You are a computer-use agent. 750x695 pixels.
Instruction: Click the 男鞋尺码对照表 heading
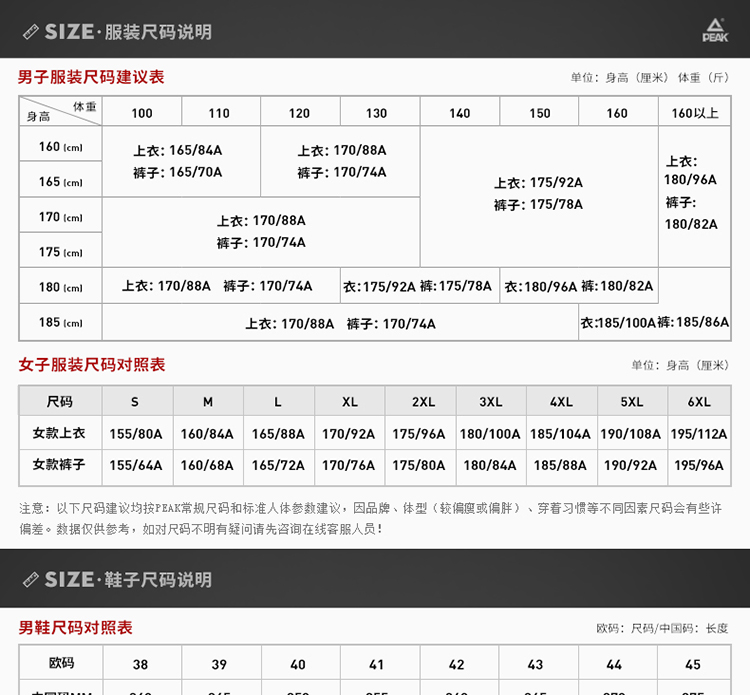click(75, 628)
